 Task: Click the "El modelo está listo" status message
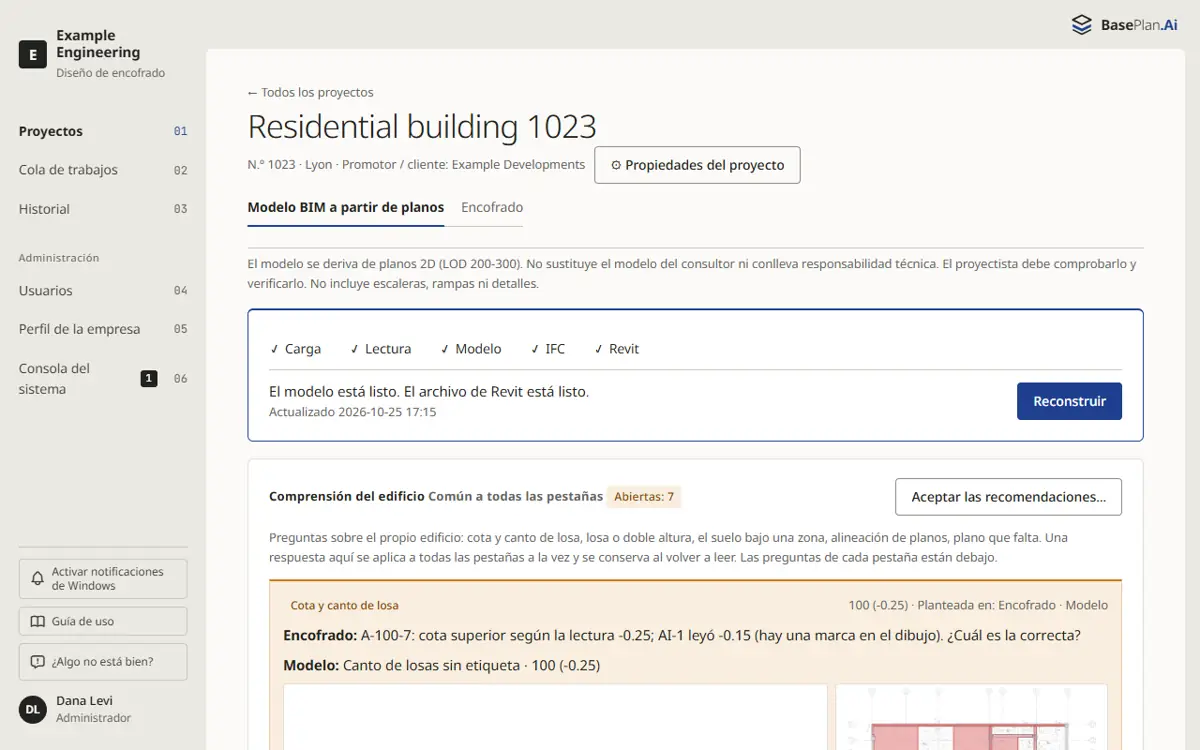pos(429,391)
